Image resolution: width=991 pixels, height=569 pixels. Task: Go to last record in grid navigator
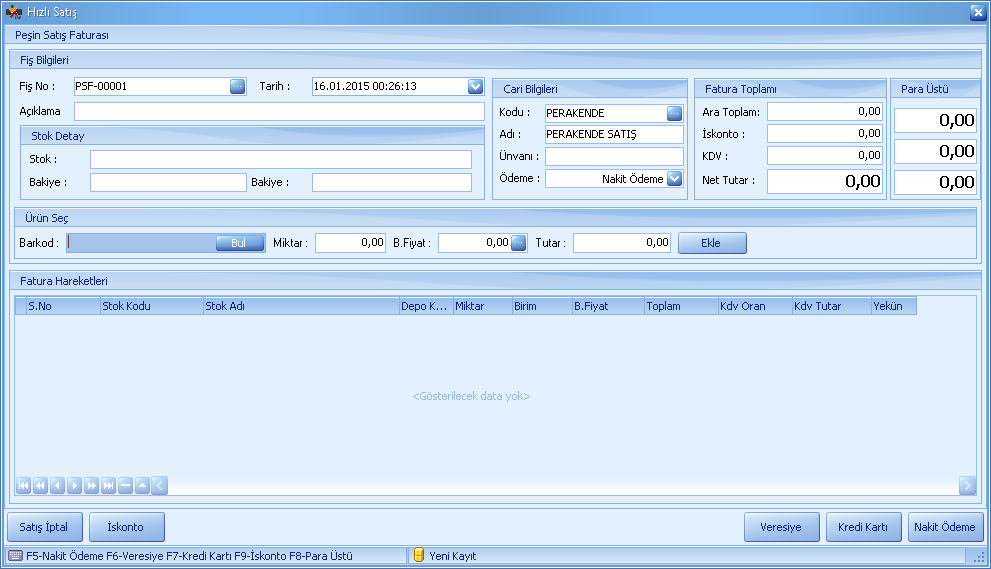click(x=108, y=485)
